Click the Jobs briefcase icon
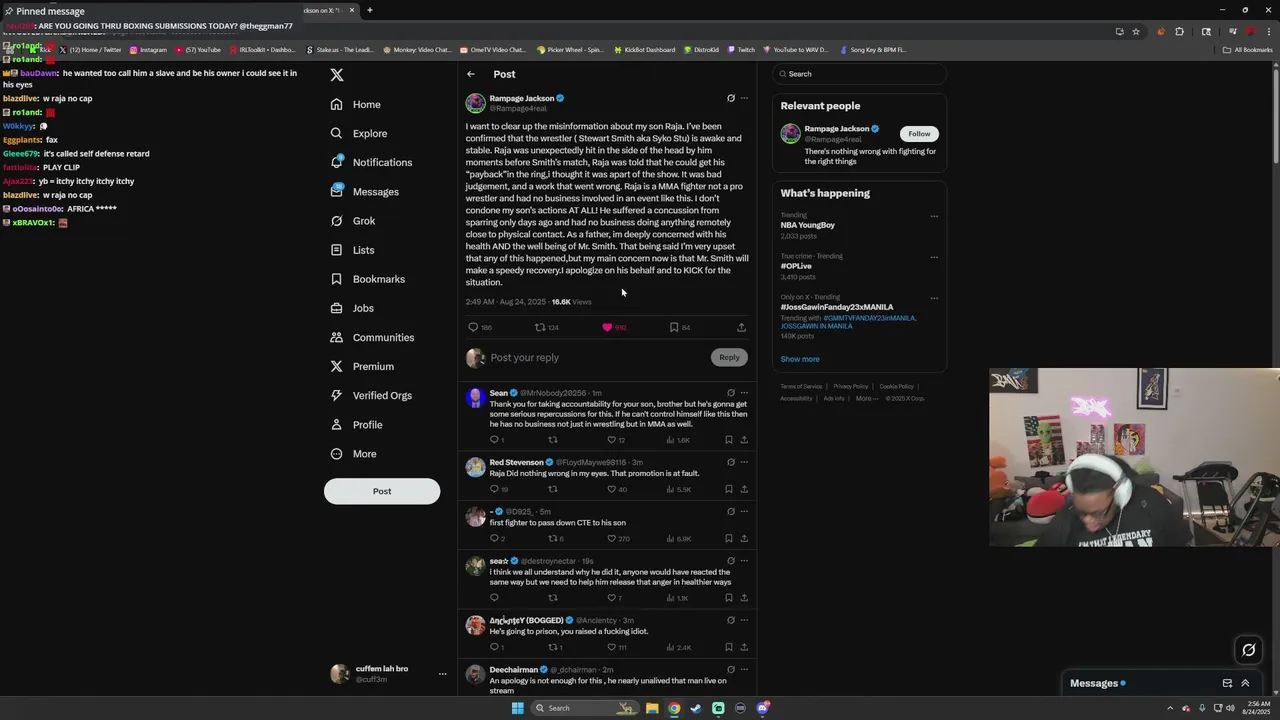This screenshot has width=1280, height=720. [x=337, y=308]
